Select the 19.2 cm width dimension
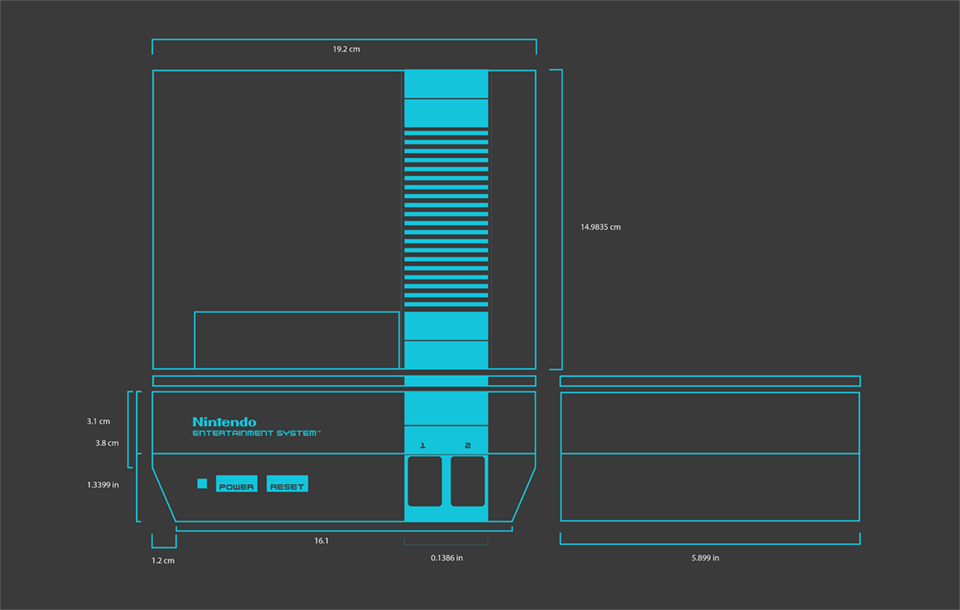The height and width of the screenshot is (610, 960). 347,49
